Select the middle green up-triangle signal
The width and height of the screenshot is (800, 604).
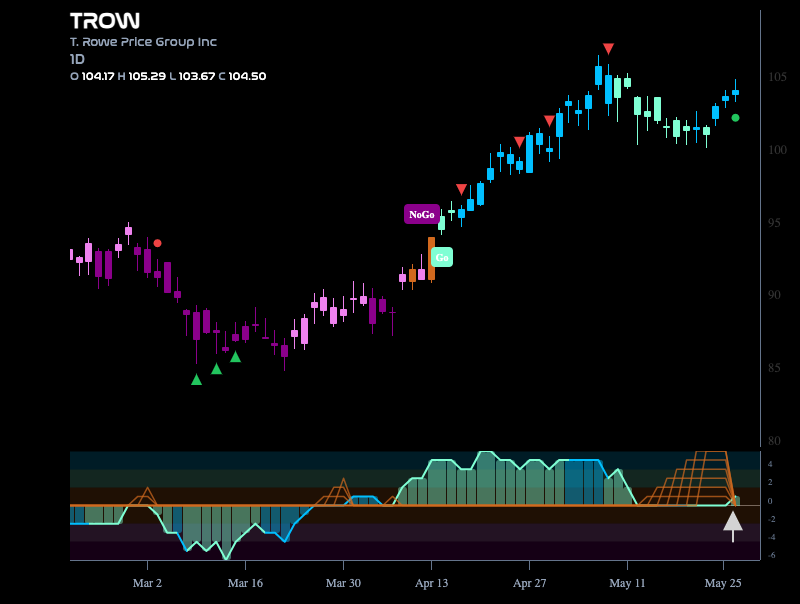coord(216,369)
